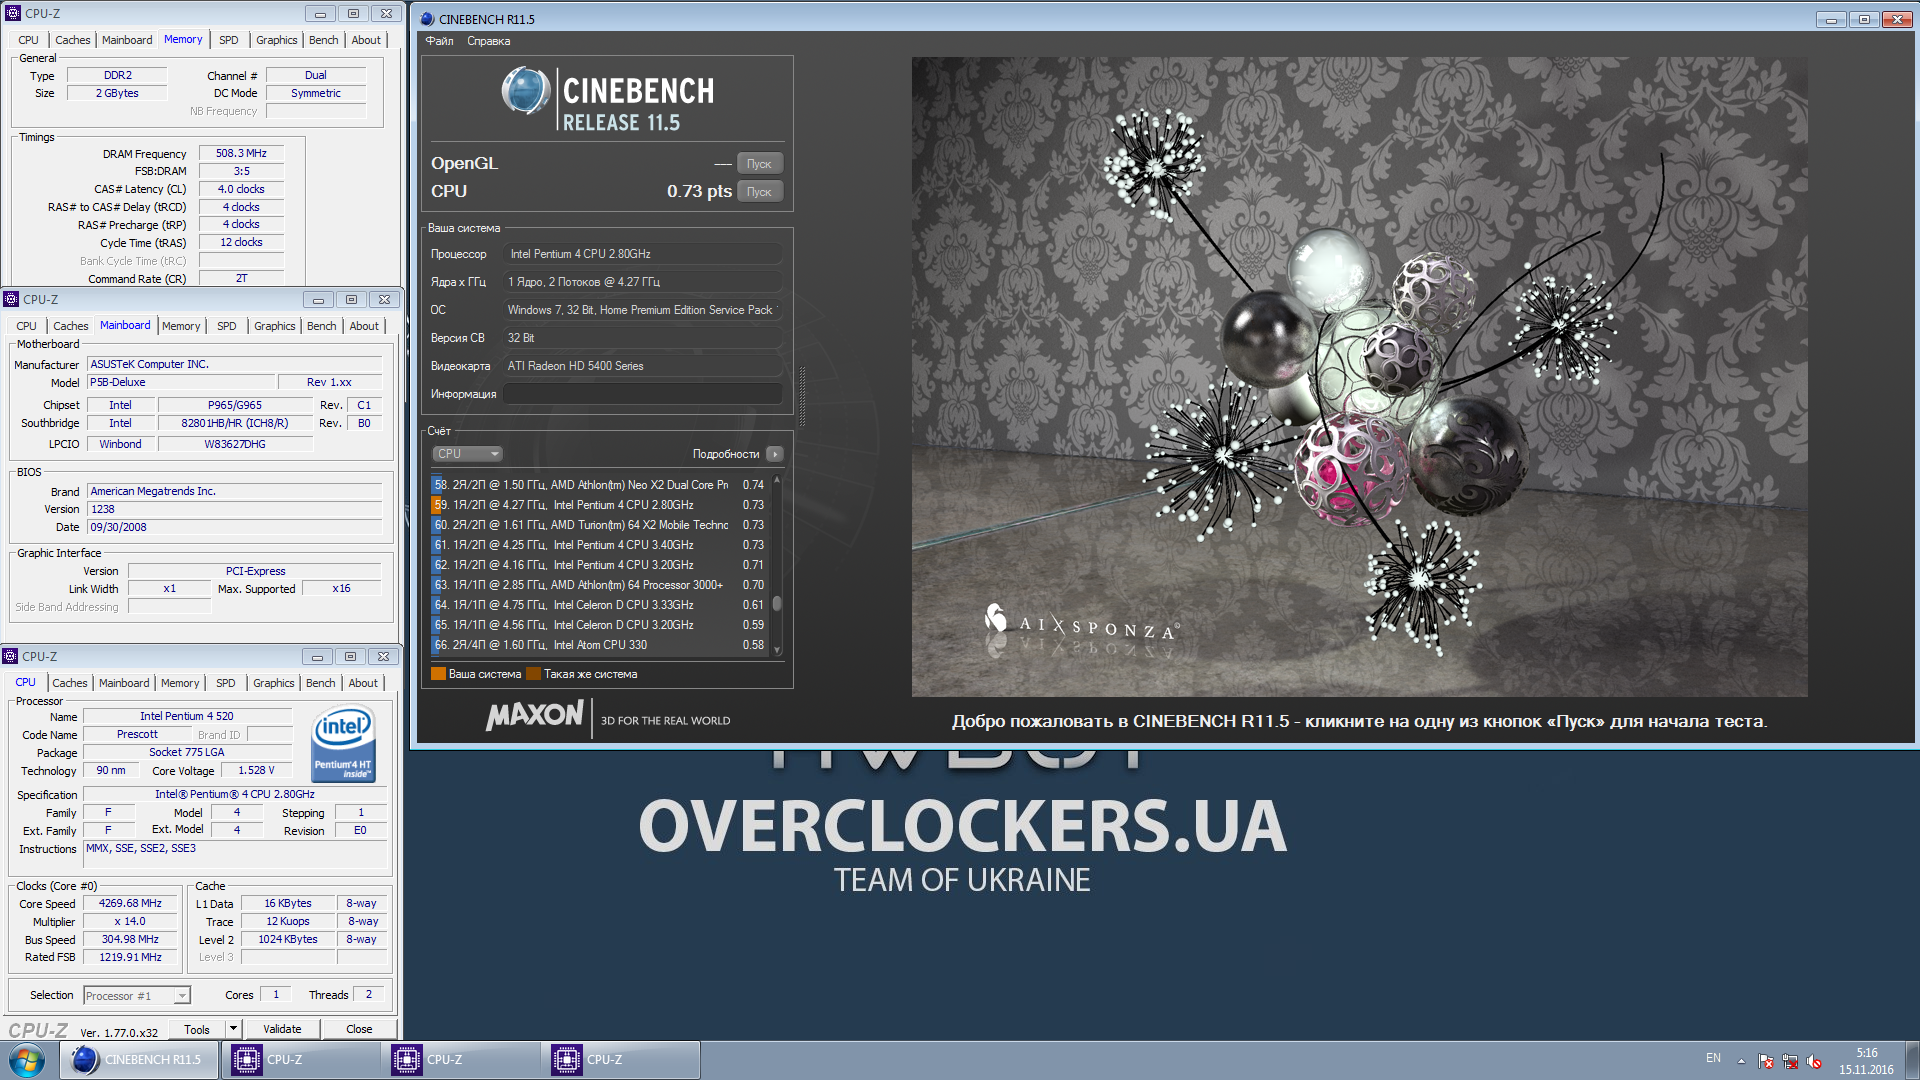Click CPU-Z Memory window title icon

[x=13, y=13]
